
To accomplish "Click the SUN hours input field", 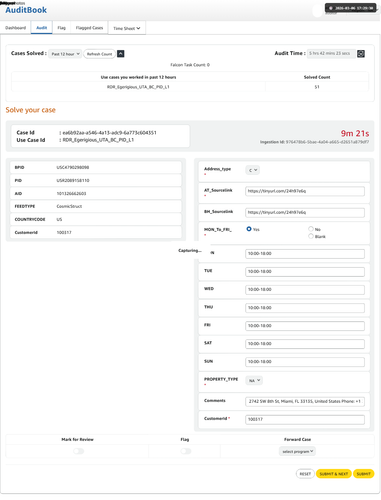I will tap(305, 362).
